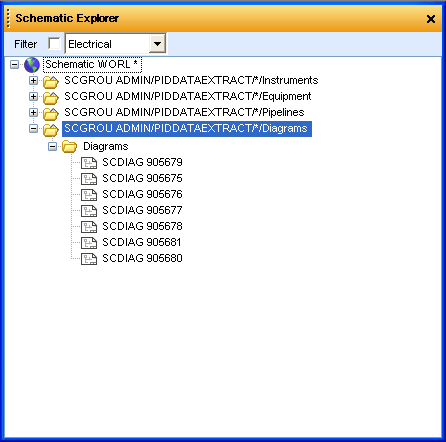446x442 pixels.
Task: Close the Schematic Explorer panel
Action: coord(431,19)
